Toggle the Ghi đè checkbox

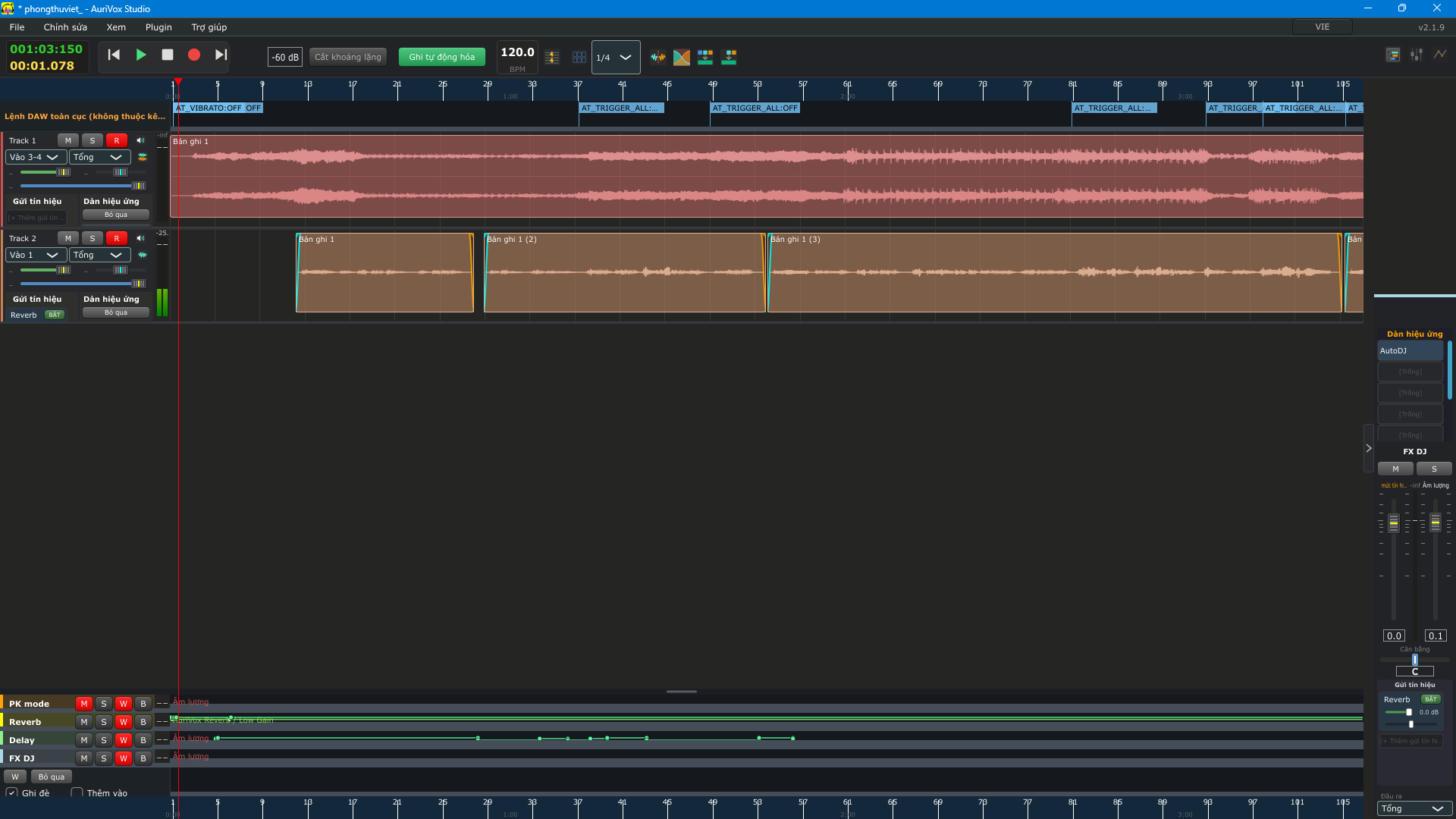click(12, 793)
